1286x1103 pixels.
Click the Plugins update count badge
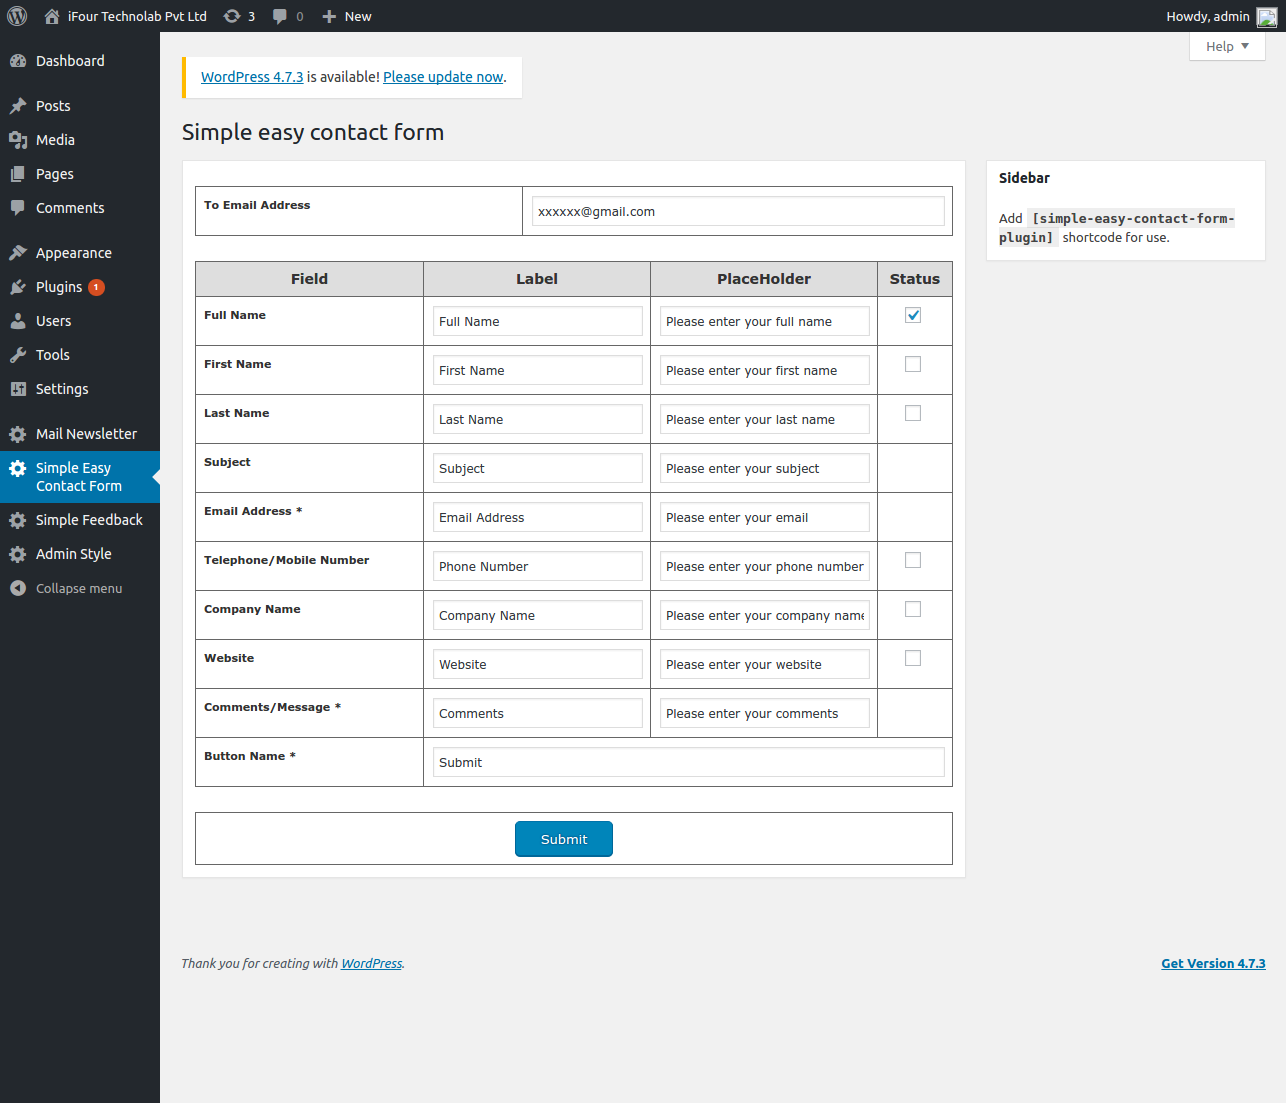[96, 287]
